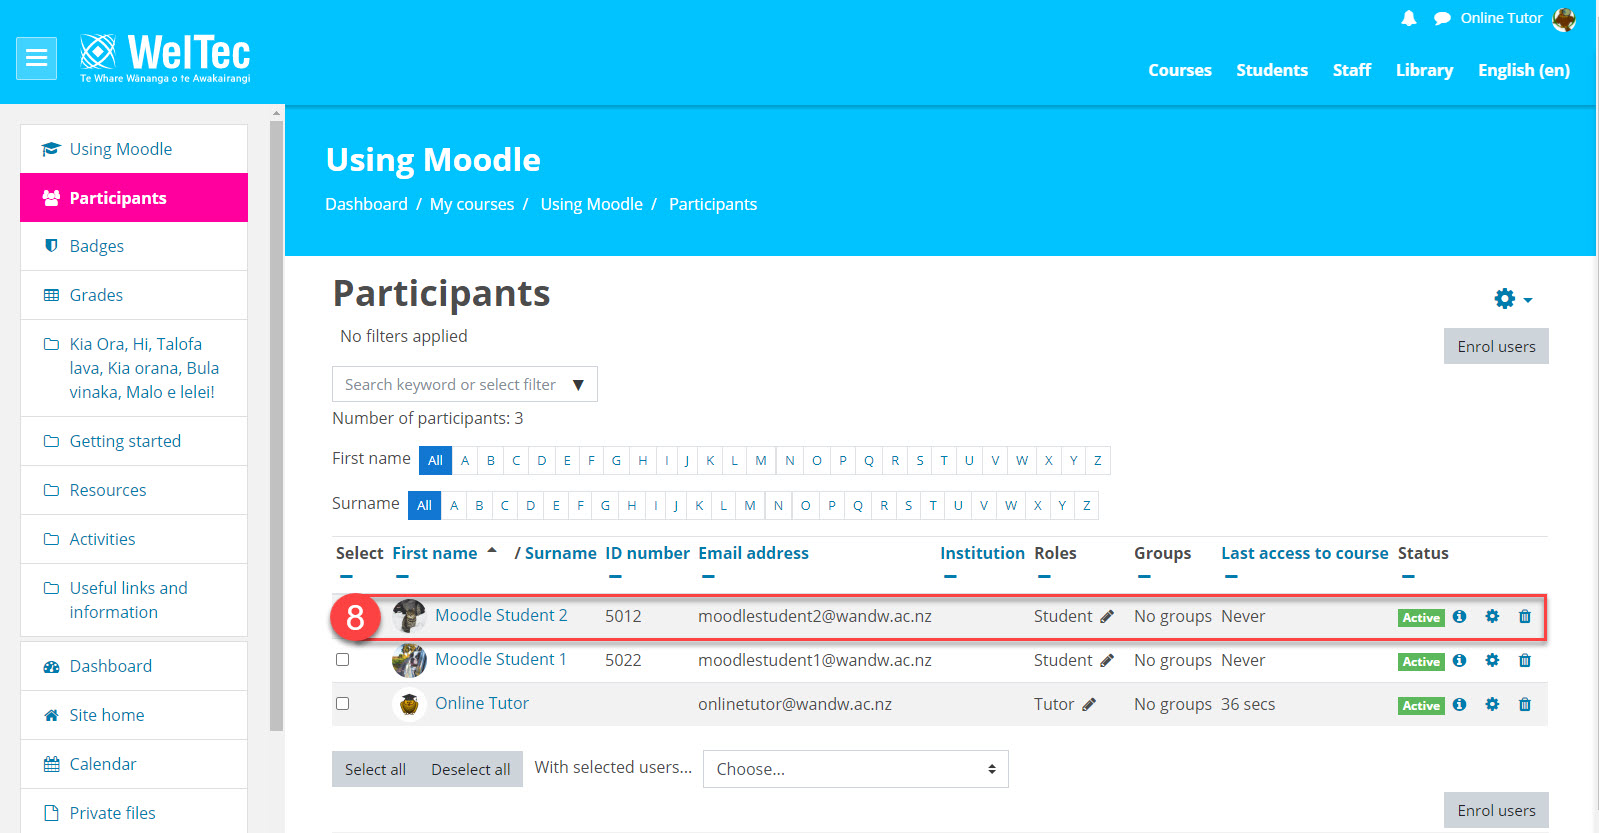Open the messages speech bubble icon

coord(1442,18)
